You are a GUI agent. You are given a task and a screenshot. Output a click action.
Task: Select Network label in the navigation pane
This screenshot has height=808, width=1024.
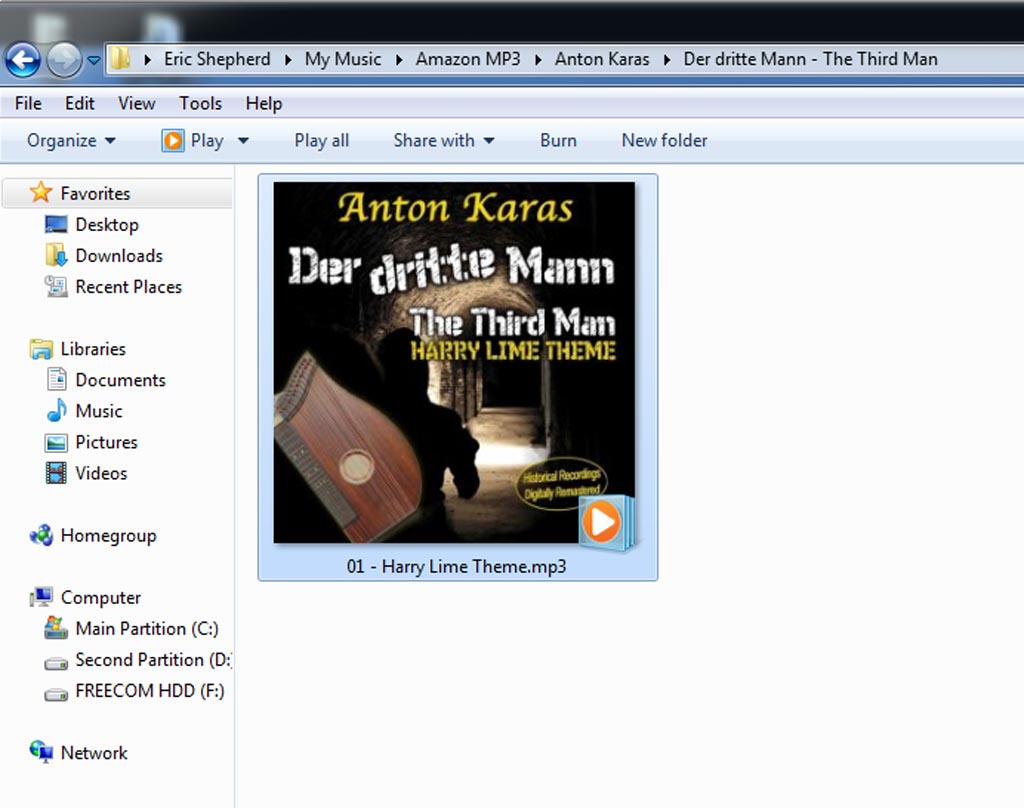pyautogui.click(x=94, y=752)
